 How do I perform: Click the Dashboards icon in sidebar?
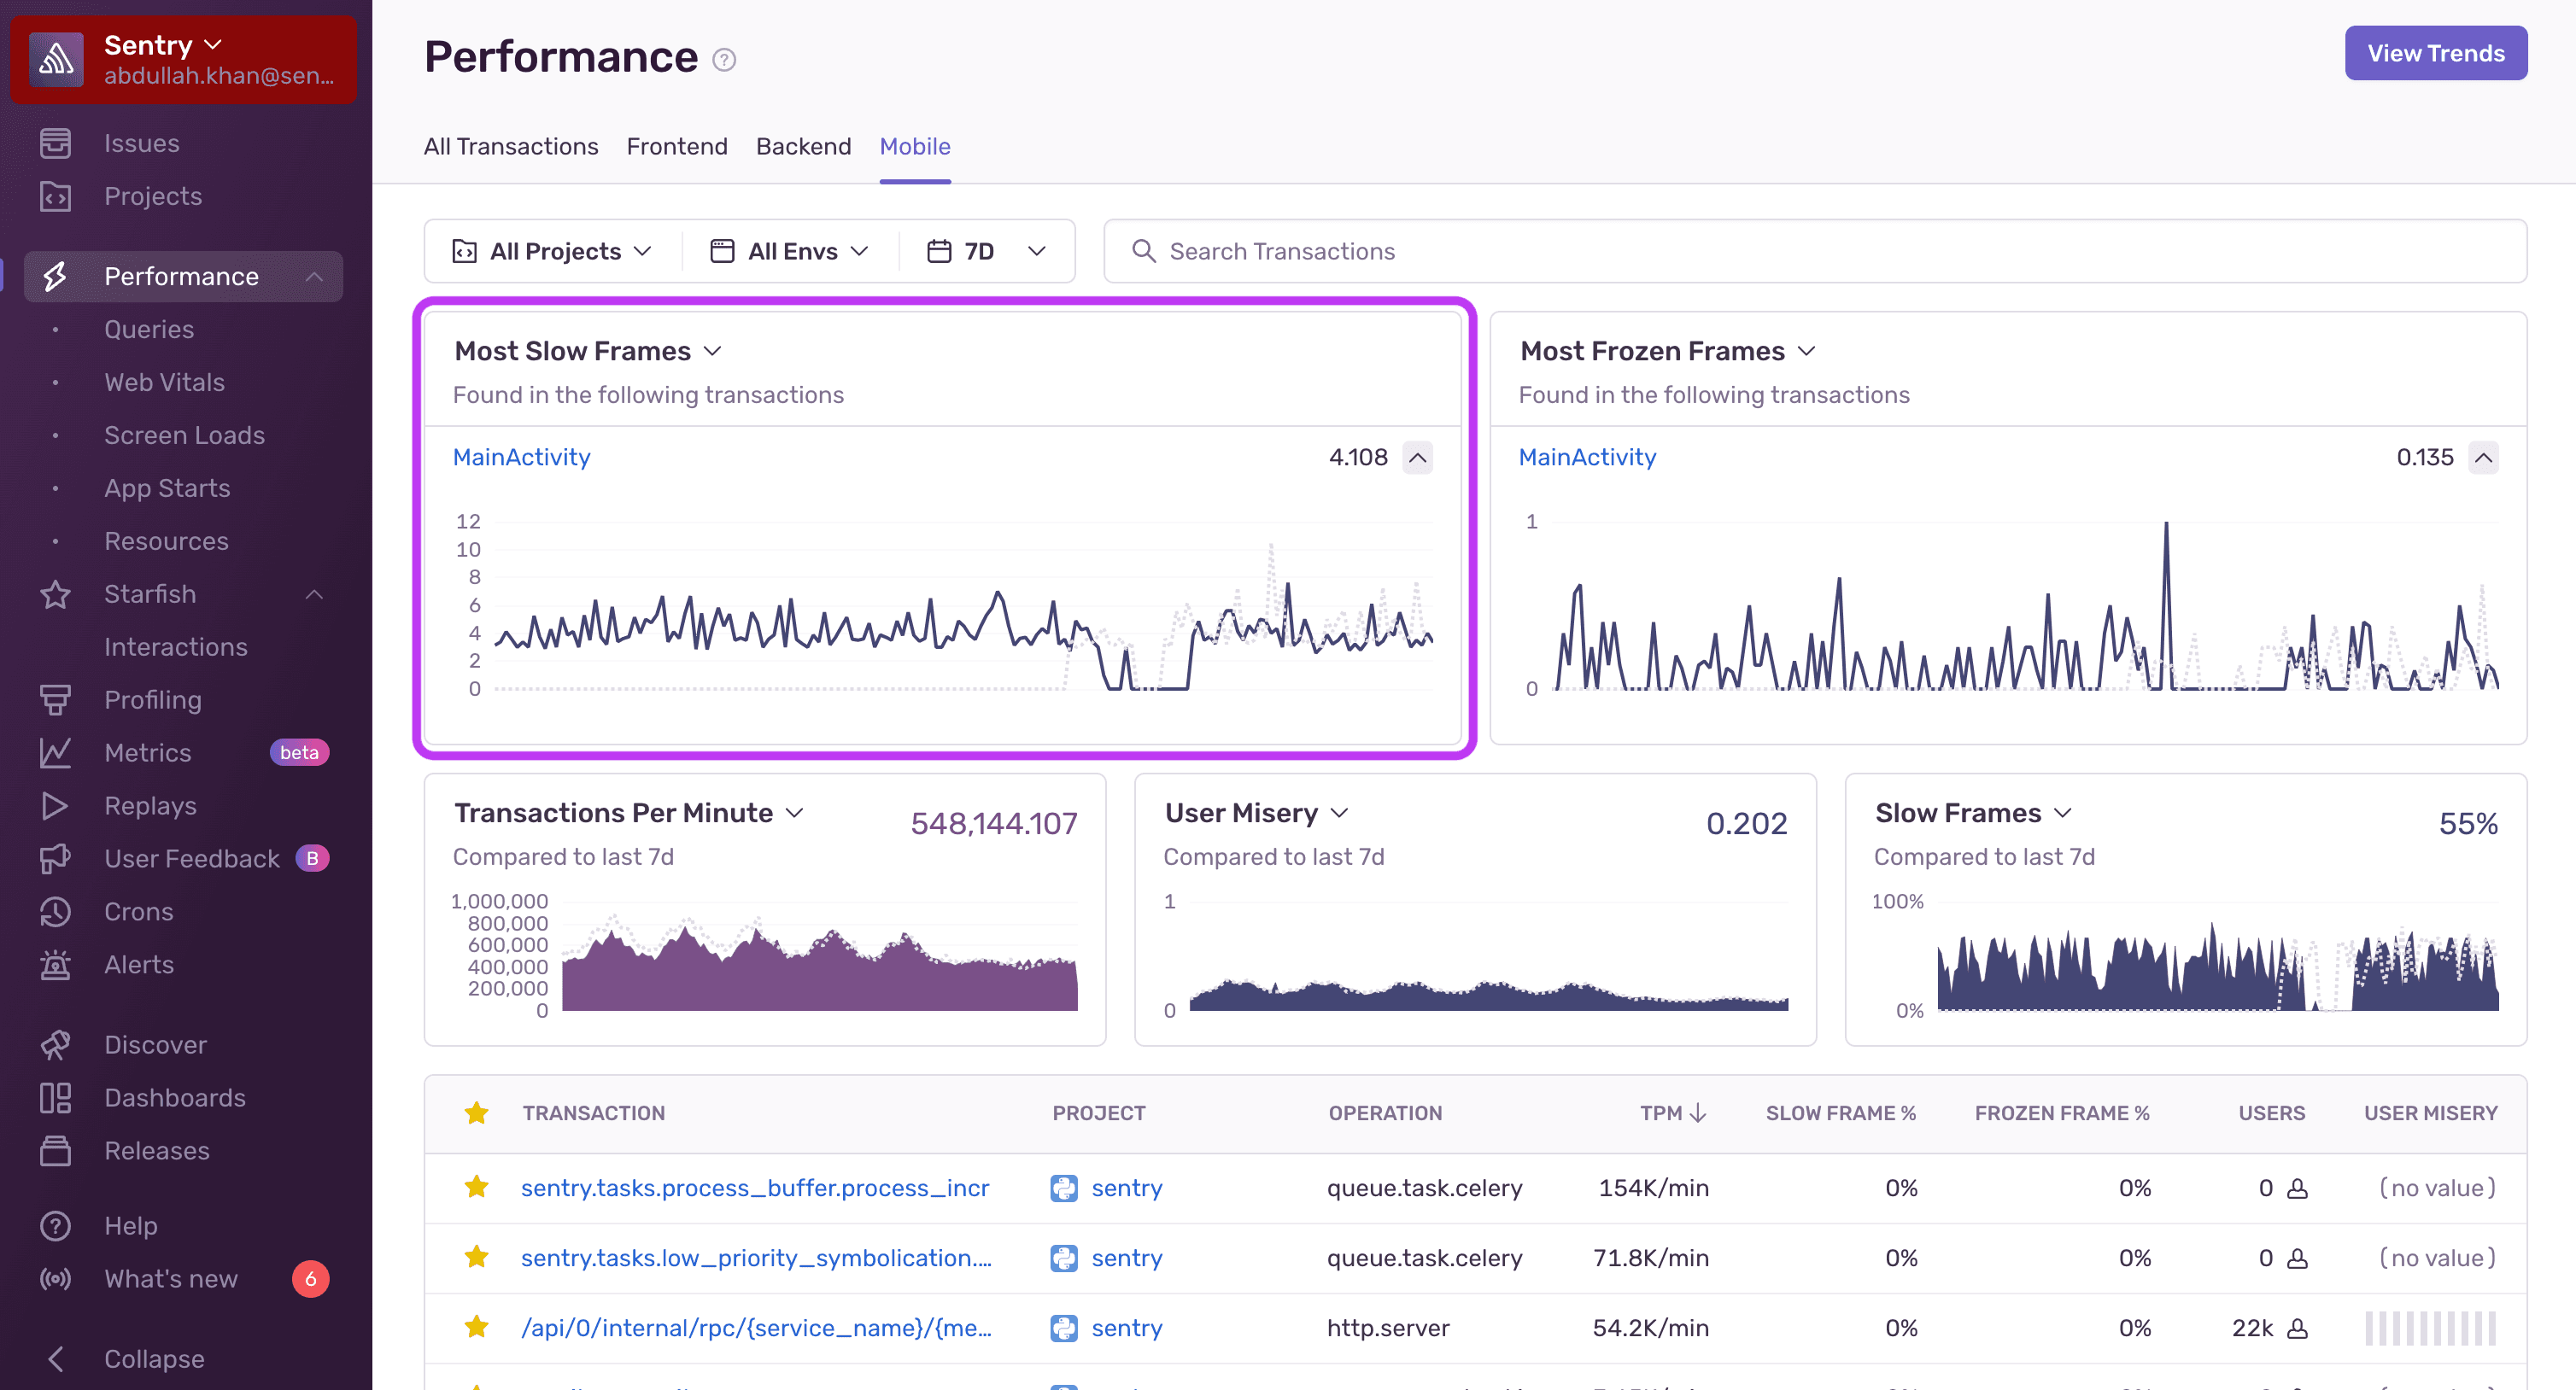click(55, 1097)
